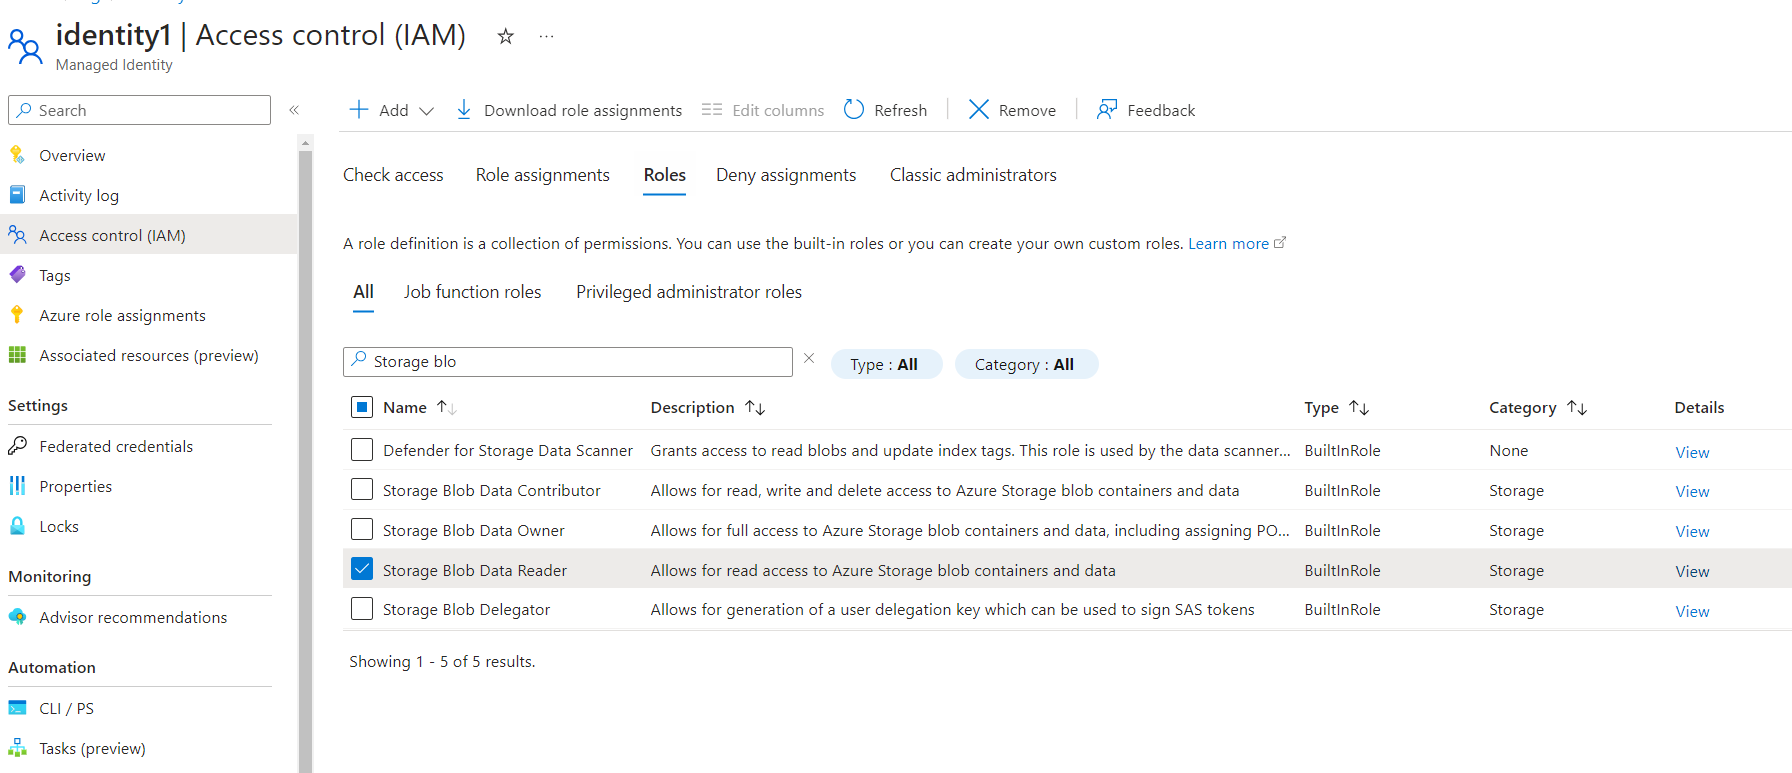Click the Tasks (preview) icon

coord(18,748)
